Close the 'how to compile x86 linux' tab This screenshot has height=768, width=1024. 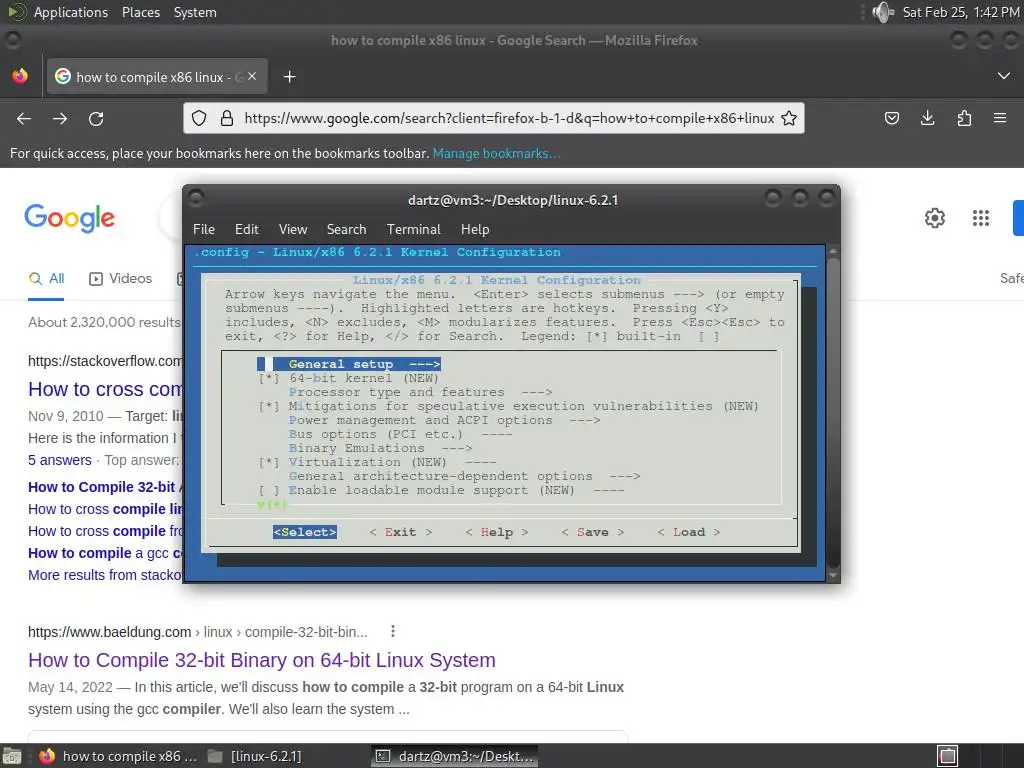[x=252, y=76]
